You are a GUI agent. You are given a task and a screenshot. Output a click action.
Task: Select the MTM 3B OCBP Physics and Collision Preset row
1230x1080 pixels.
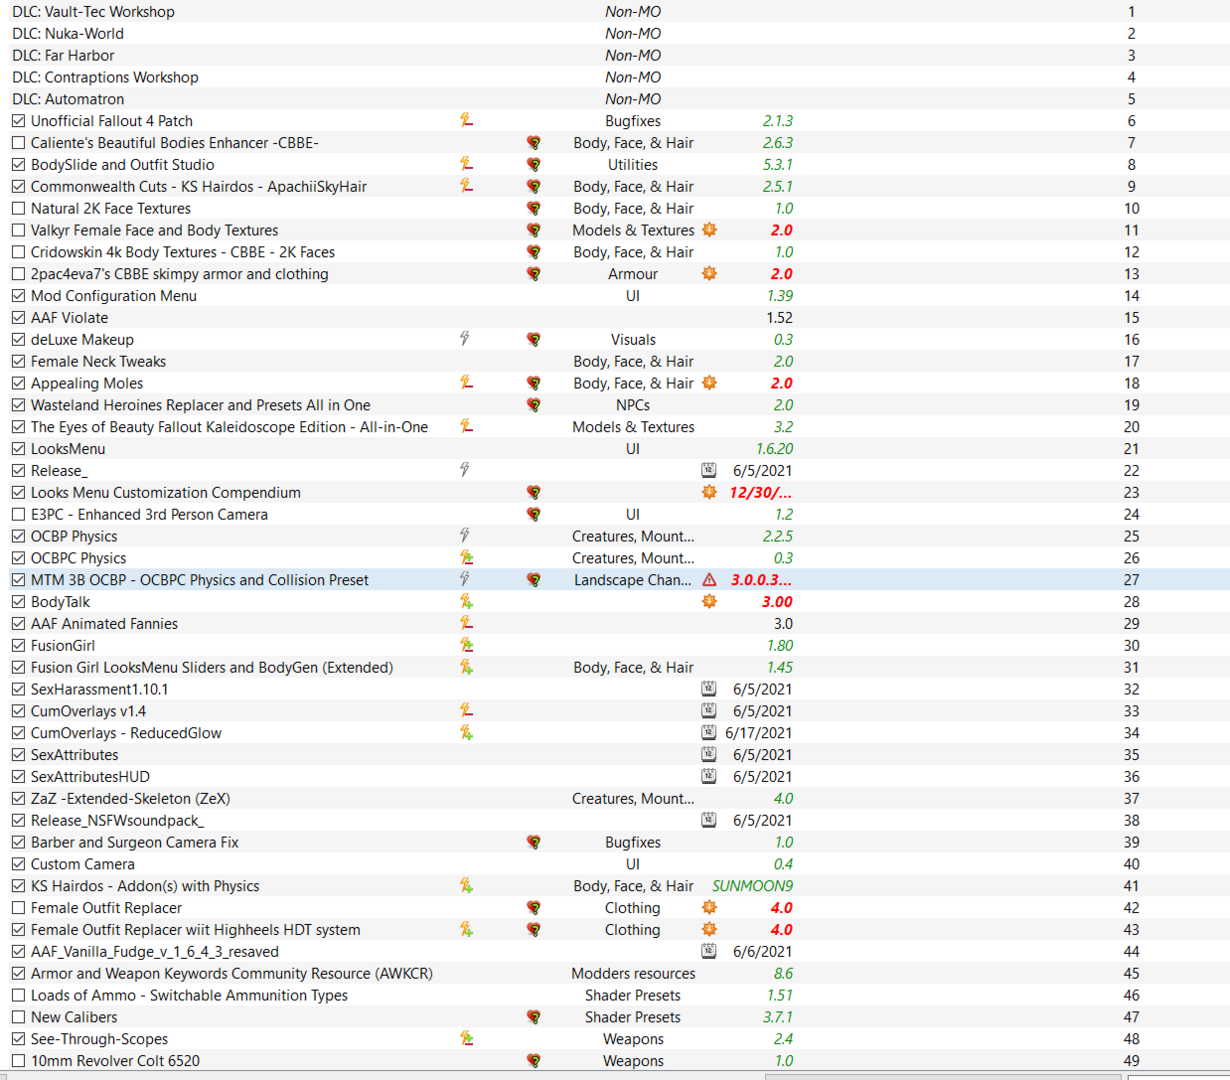tap(615, 580)
